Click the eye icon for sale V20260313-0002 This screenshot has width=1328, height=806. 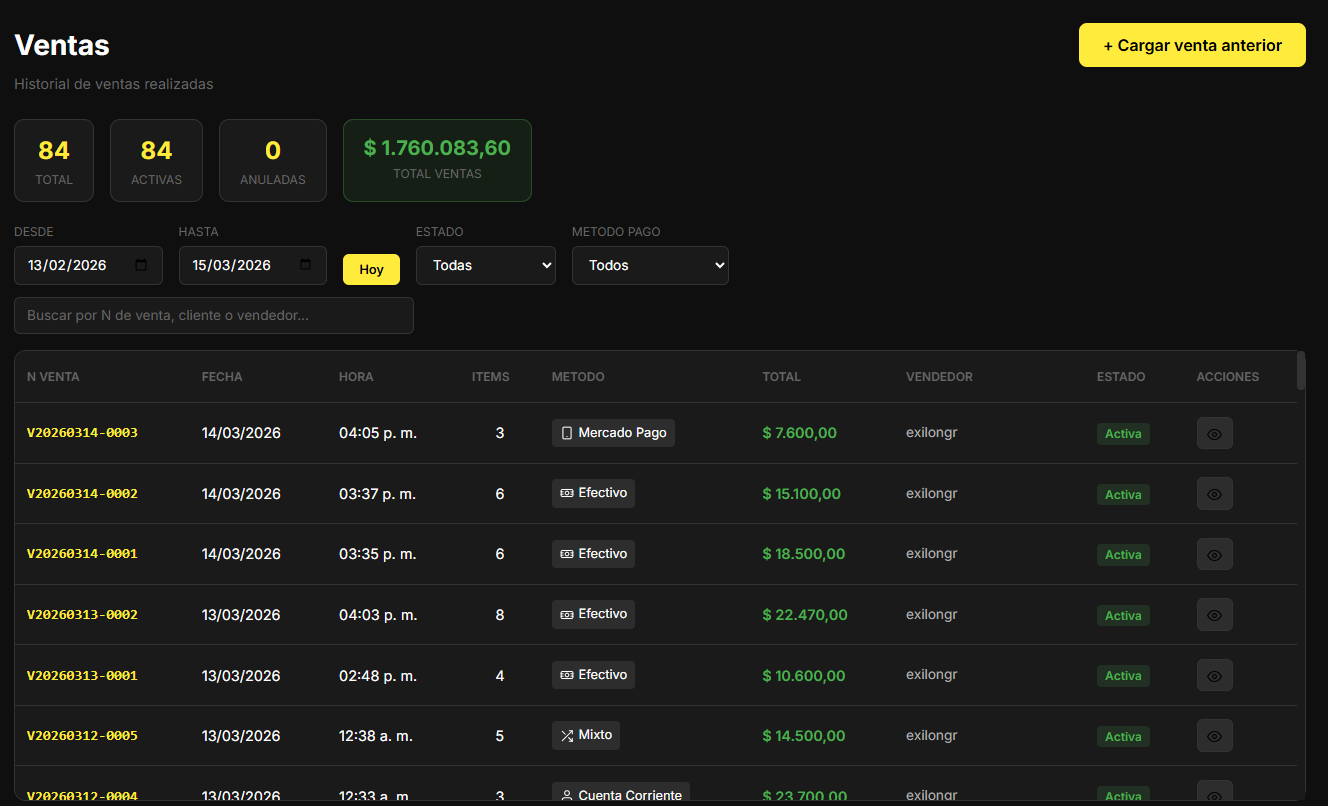coord(1214,614)
